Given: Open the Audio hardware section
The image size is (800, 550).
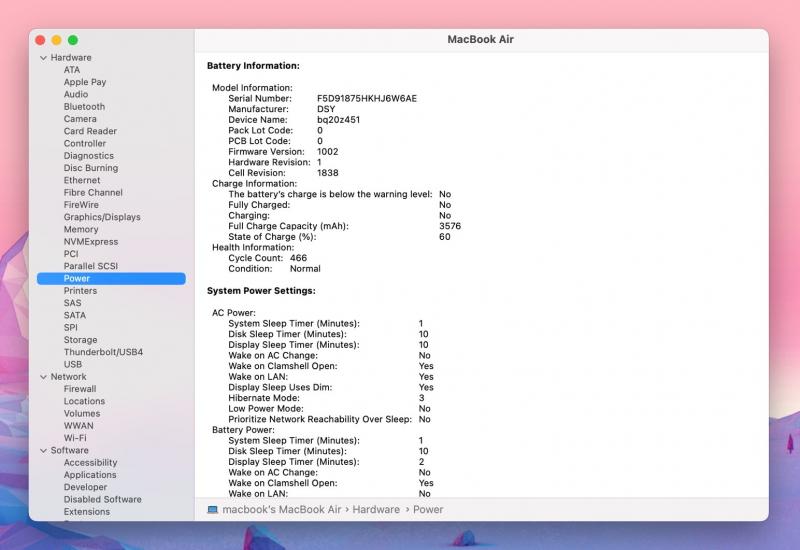Looking at the screenshot, I should point(76,94).
